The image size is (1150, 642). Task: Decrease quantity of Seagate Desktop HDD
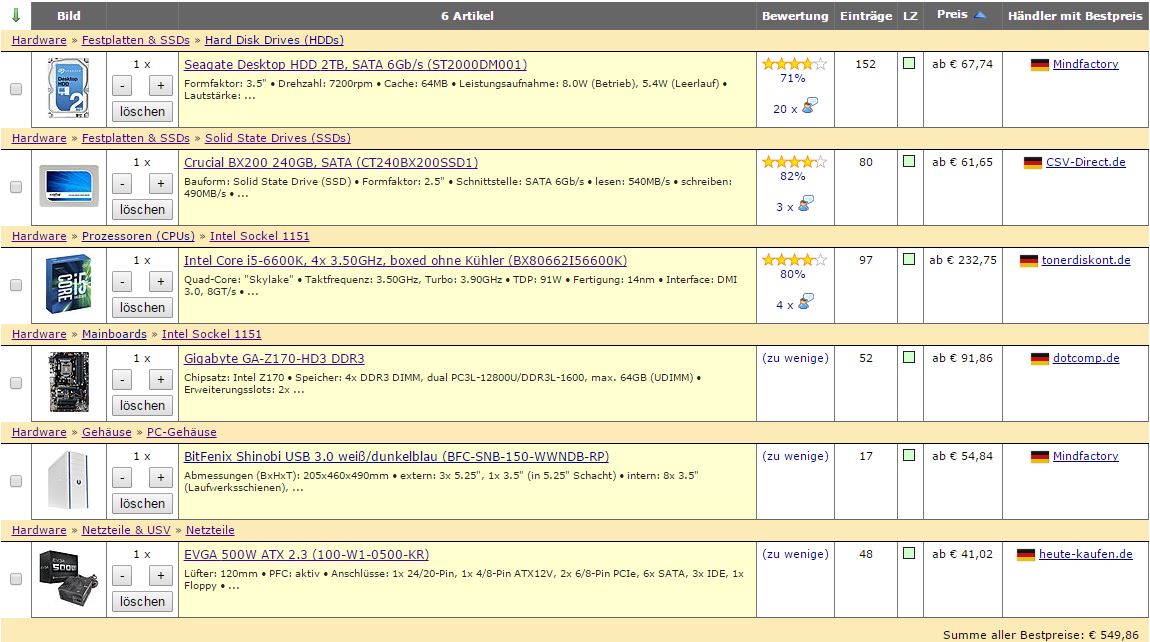tap(122, 86)
